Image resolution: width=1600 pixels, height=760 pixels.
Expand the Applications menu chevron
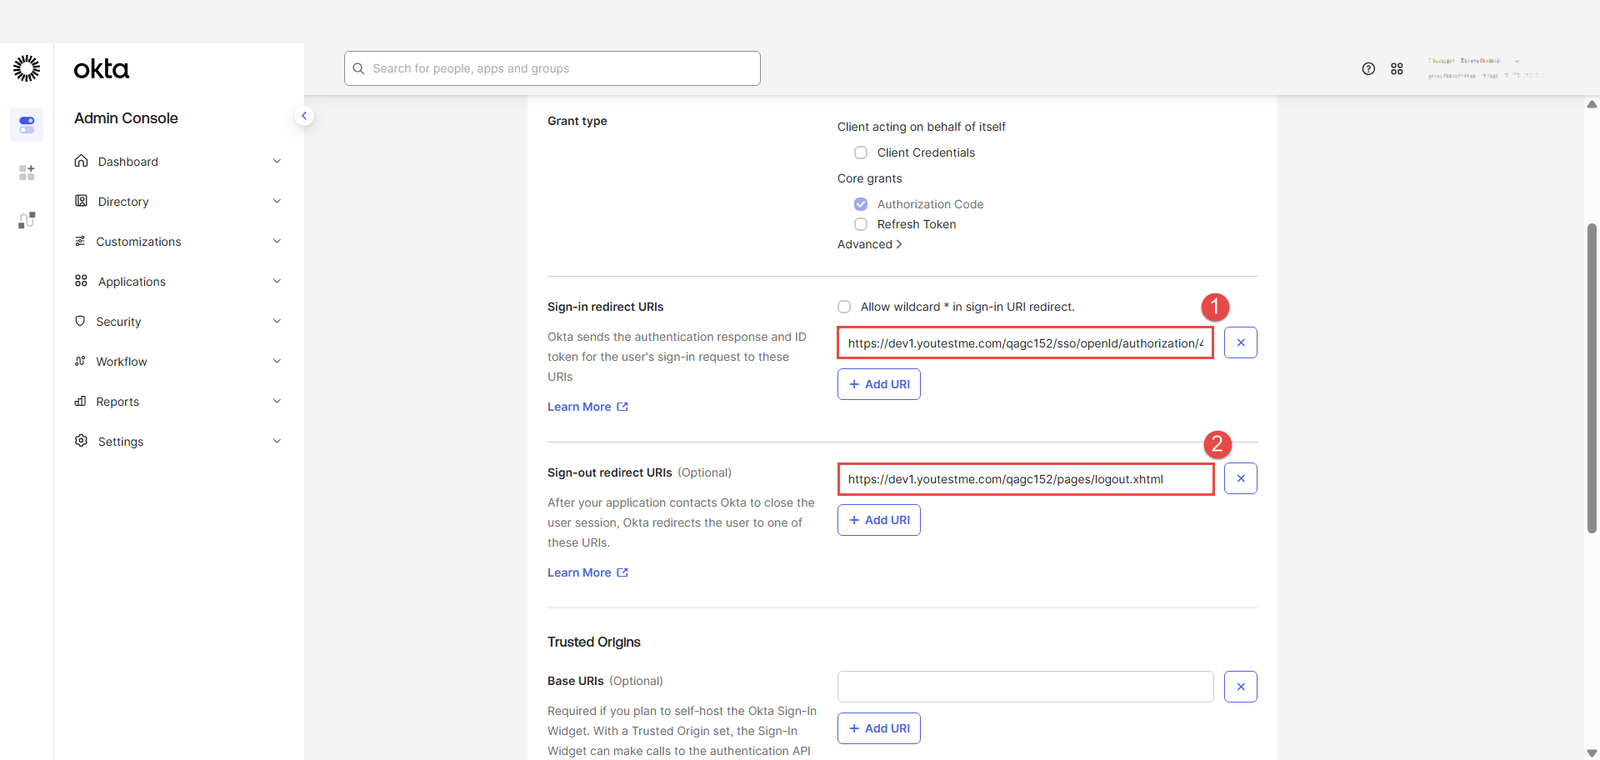coord(277,282)
